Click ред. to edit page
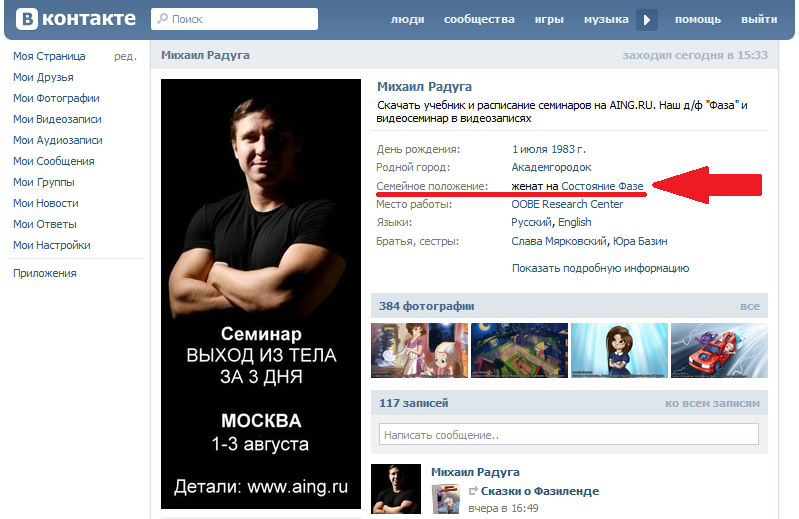 [x=125, y=56]
